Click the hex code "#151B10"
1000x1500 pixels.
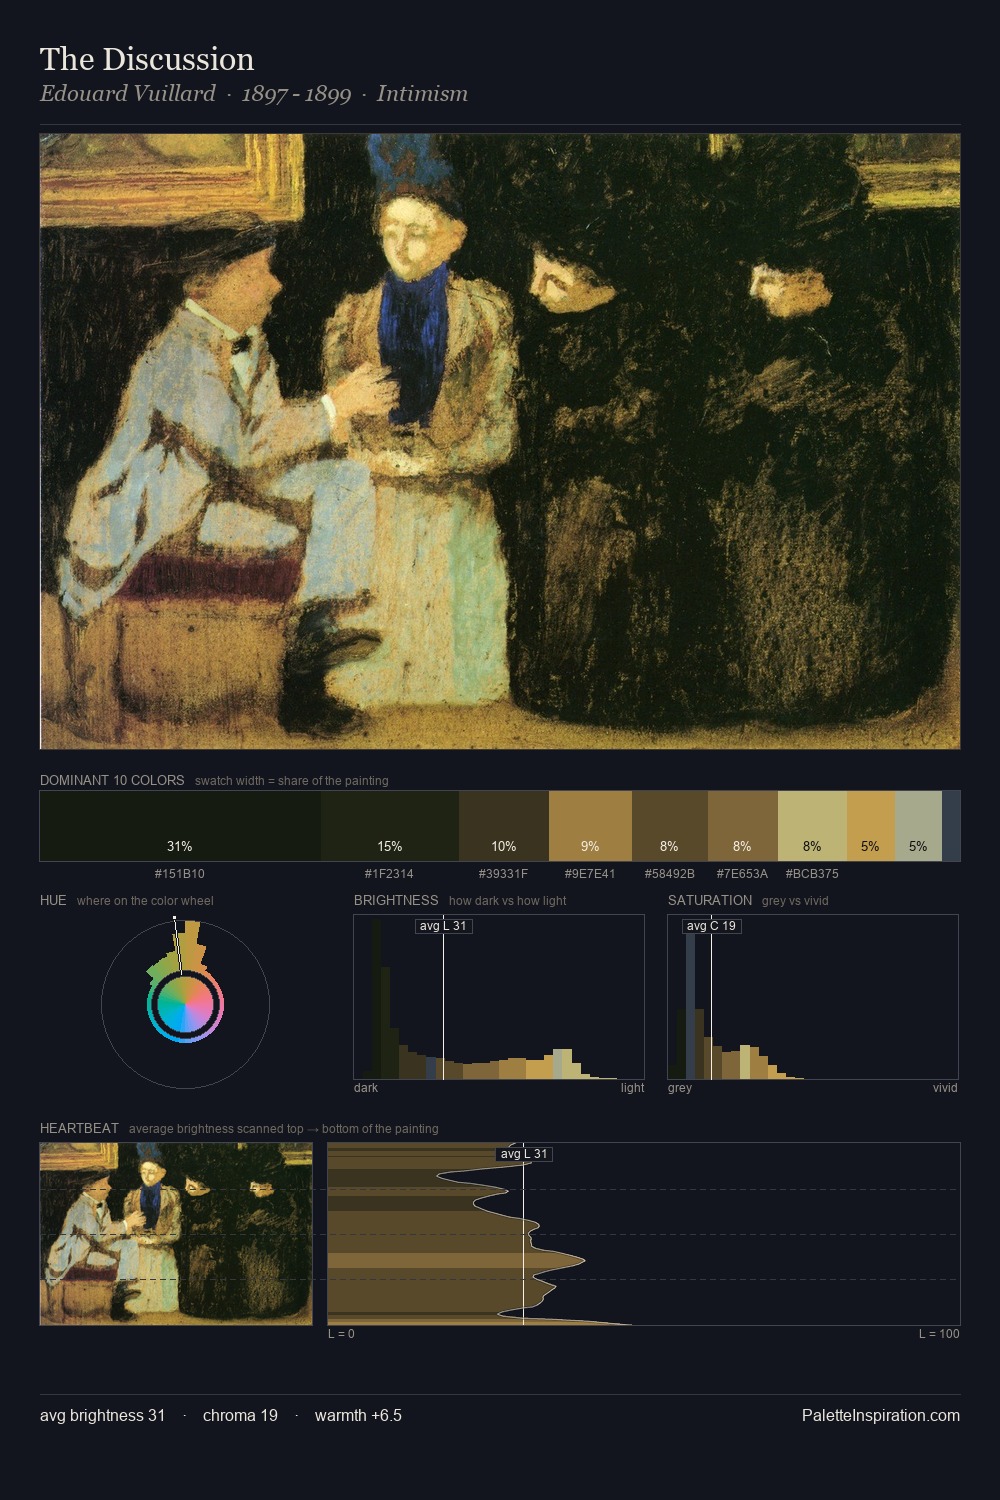tap(180, 873)
